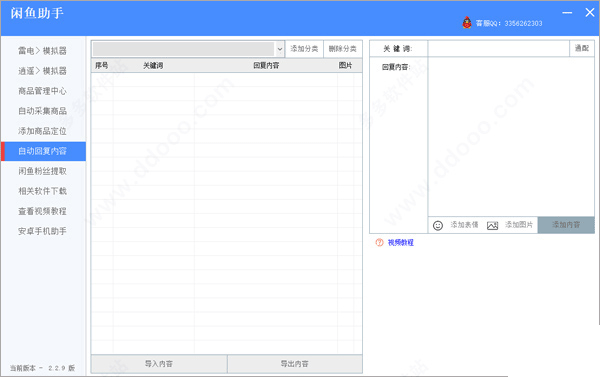Click the 图片 column header
600x377 pixels.
pos(345,65)
